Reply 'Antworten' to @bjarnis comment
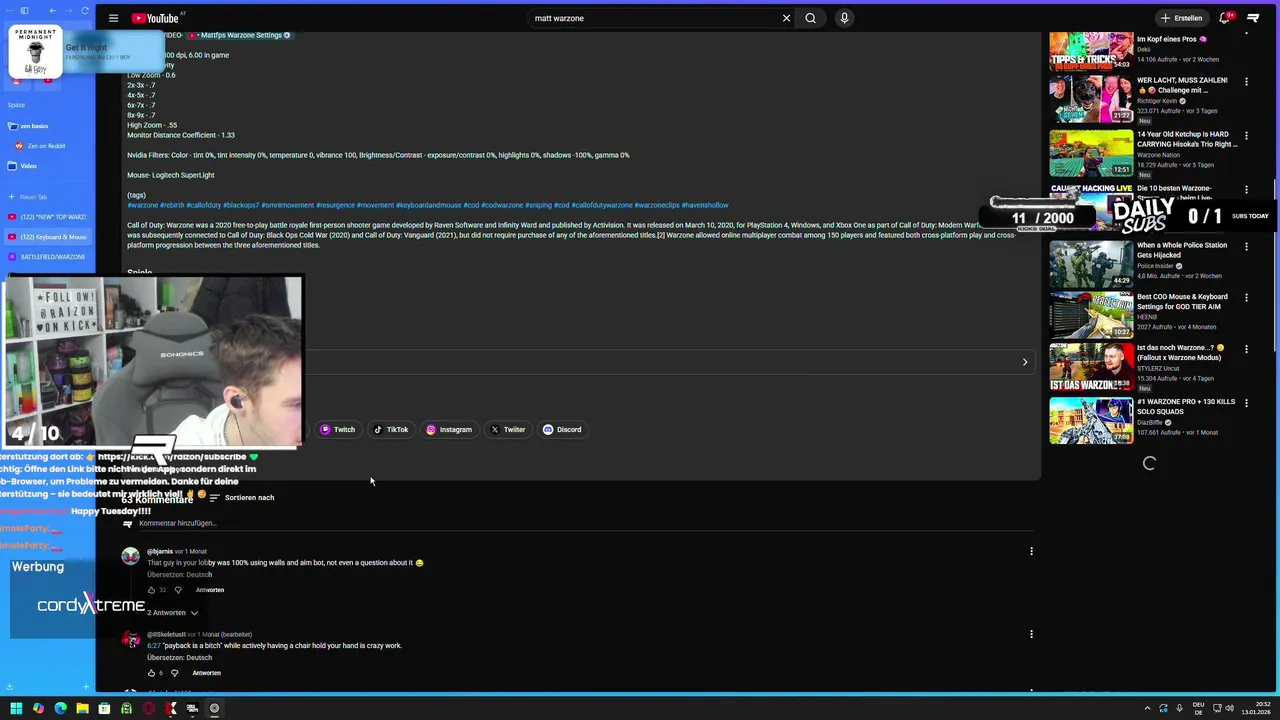1280x720 pixels. [209, 590]
